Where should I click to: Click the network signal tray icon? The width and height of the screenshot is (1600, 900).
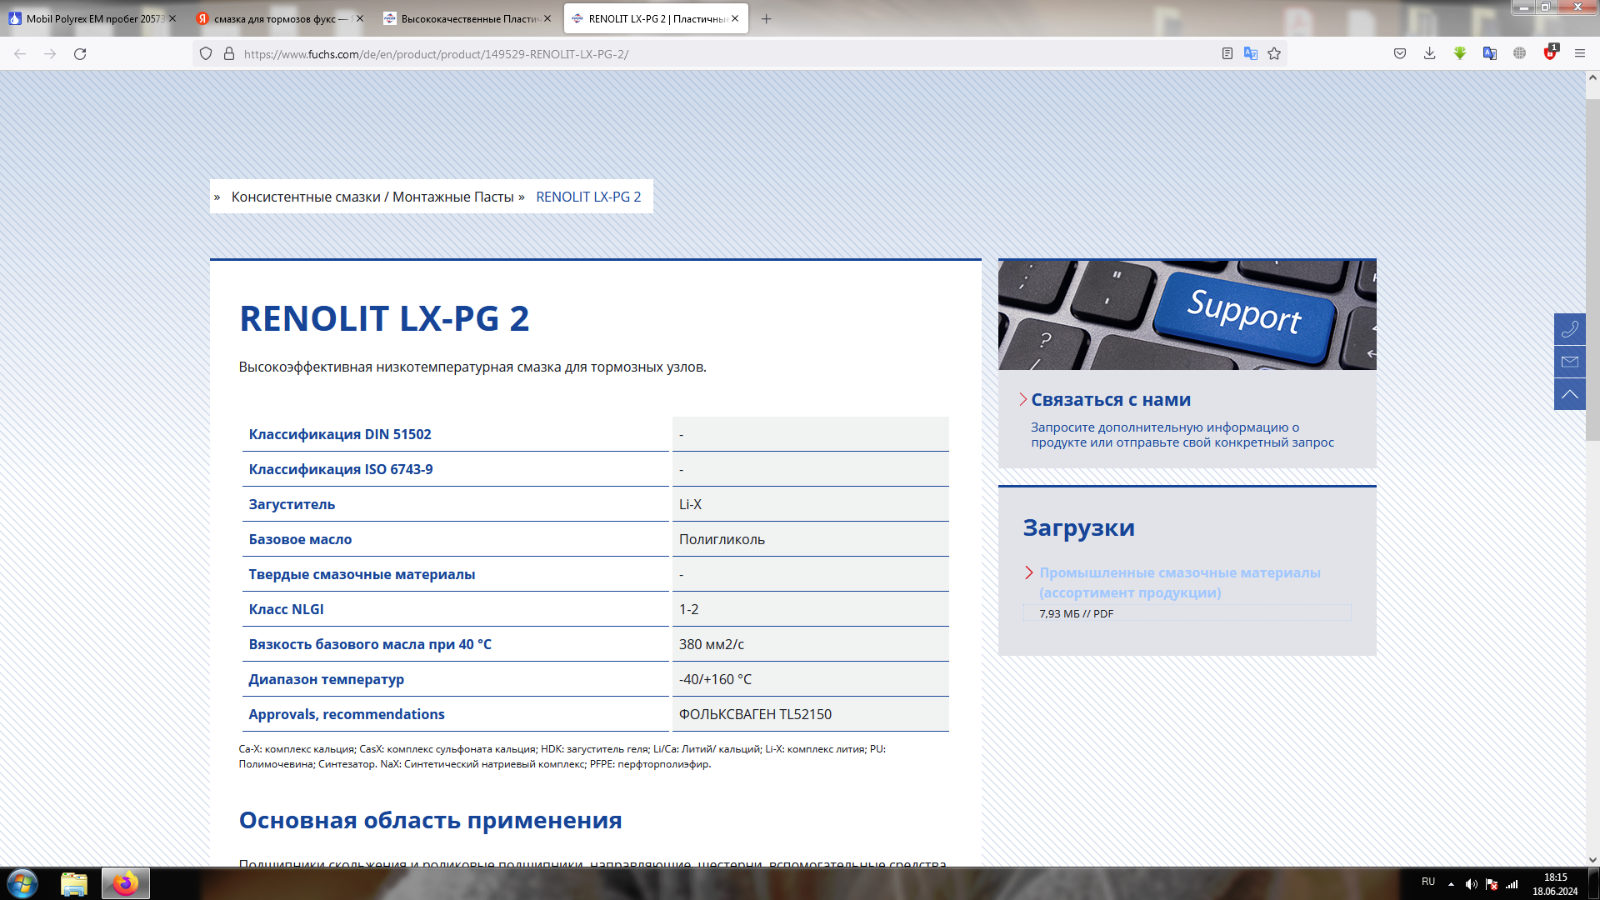1512,884
